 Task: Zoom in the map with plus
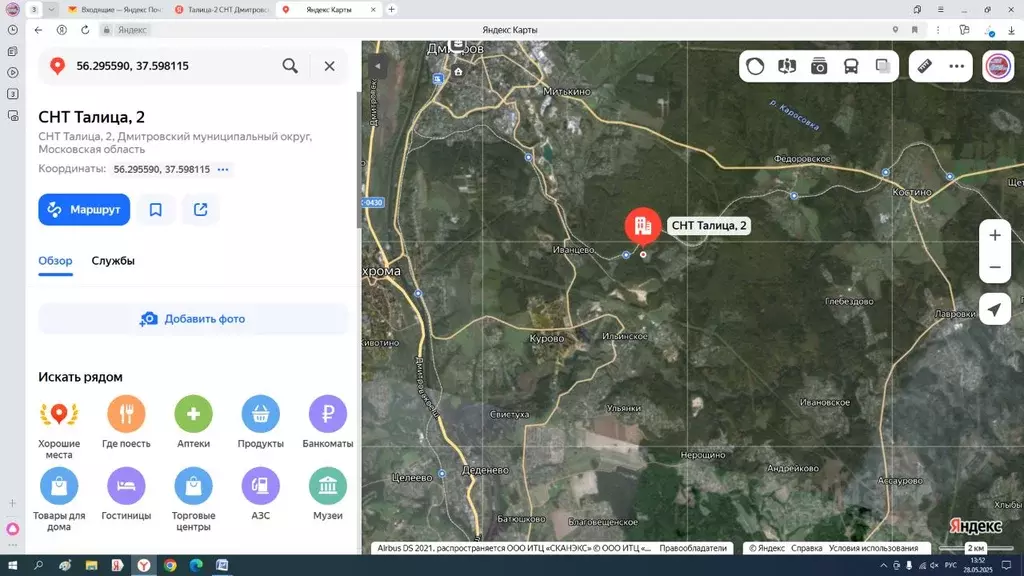pyautogui.click(x=995, y=235)
